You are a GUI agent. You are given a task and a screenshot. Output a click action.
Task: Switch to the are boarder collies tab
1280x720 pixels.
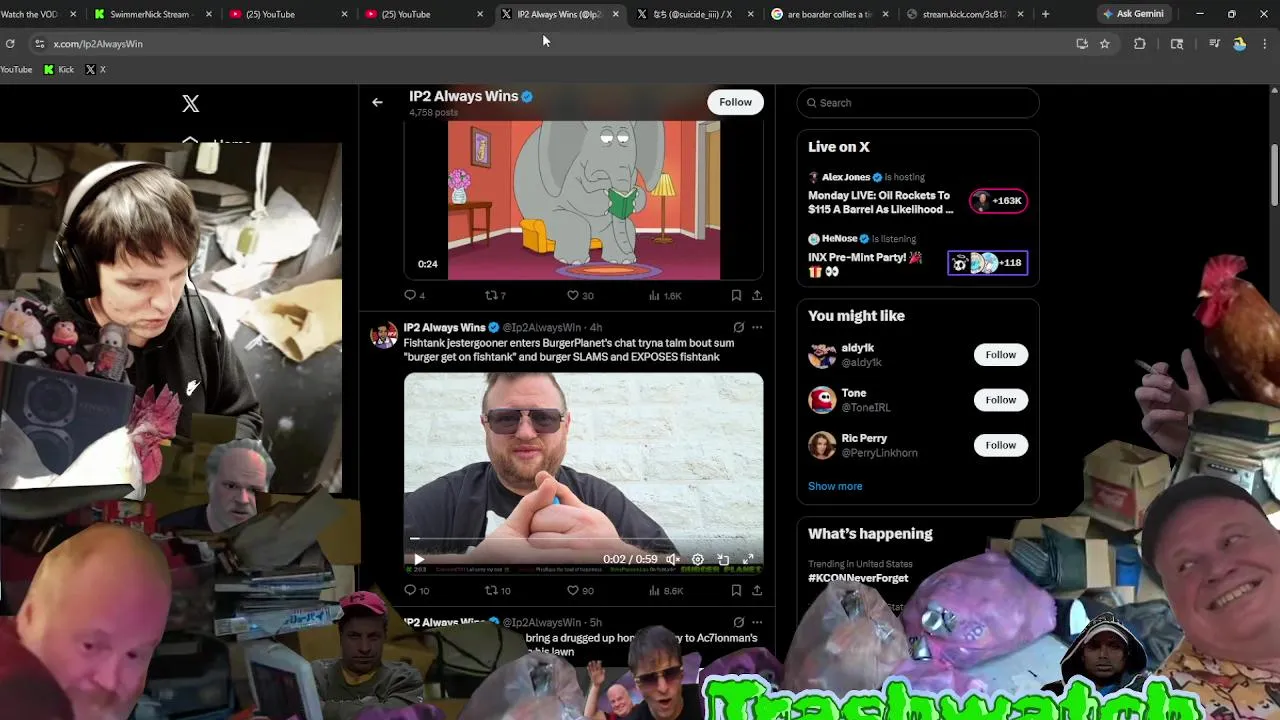828,14
